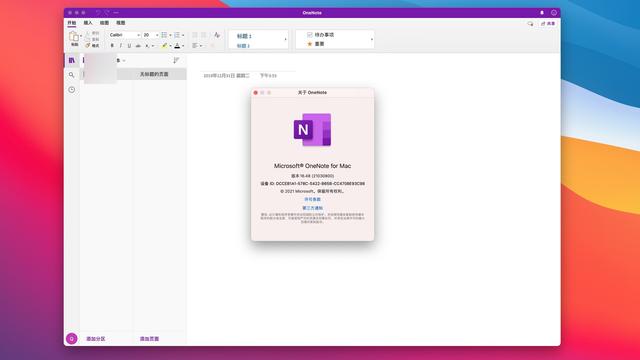Click the sort pages icon
Screen dimensions: 640x360
click(x=176, y=60)
